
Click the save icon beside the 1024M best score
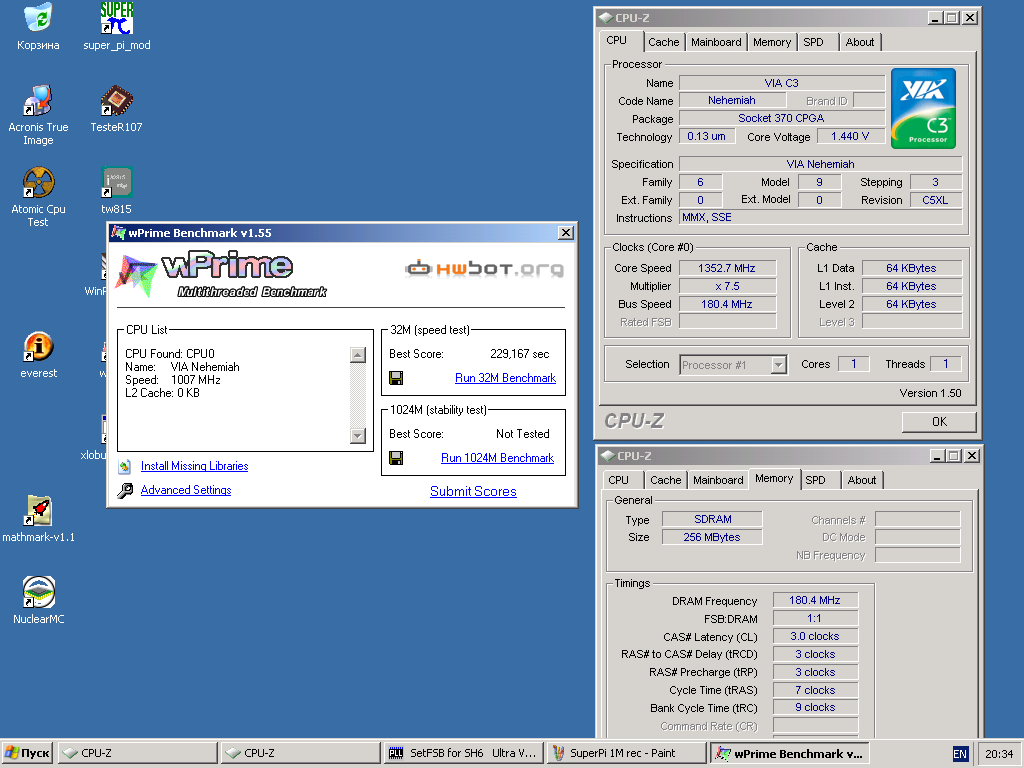pyautogui.click(x=396, y=458)
